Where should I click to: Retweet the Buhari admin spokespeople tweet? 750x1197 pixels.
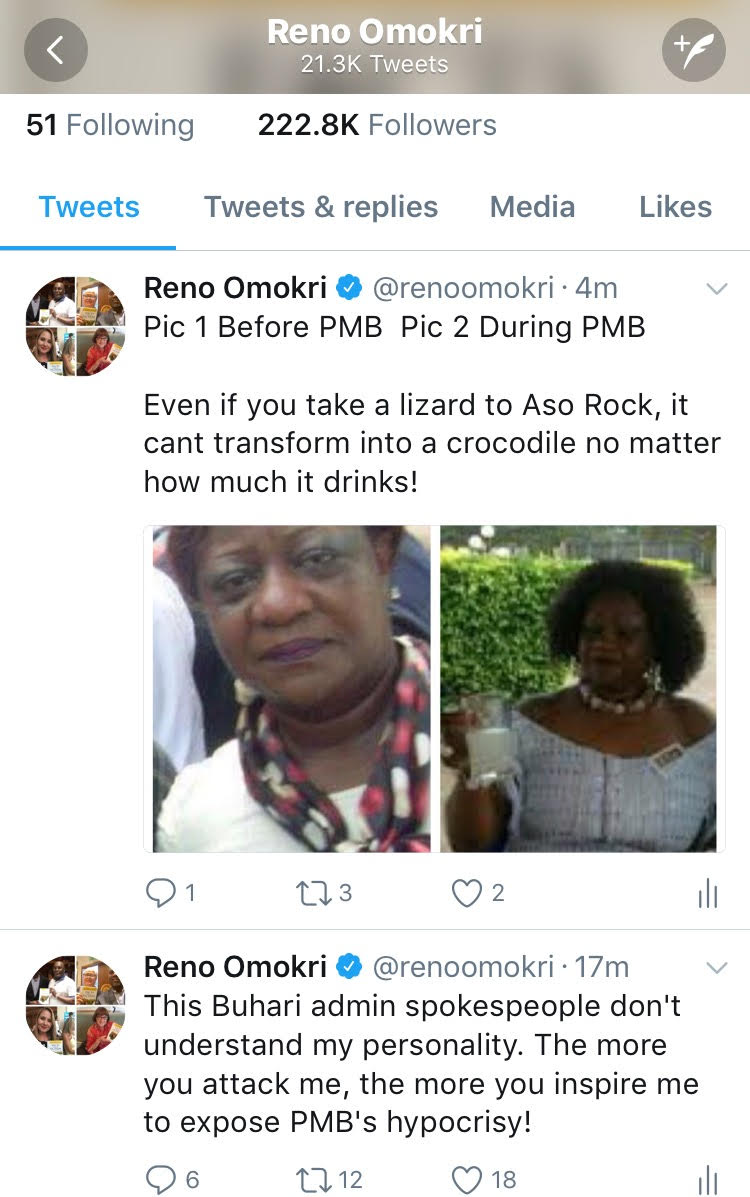coord(312,1179)
